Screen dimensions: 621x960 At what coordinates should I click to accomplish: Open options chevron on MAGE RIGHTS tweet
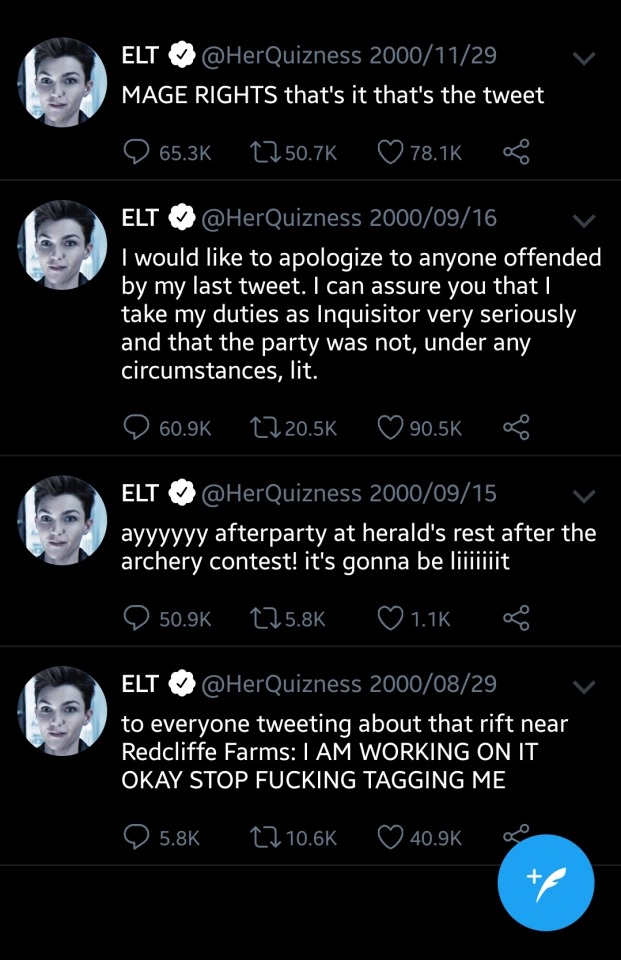tap(585, 60)
